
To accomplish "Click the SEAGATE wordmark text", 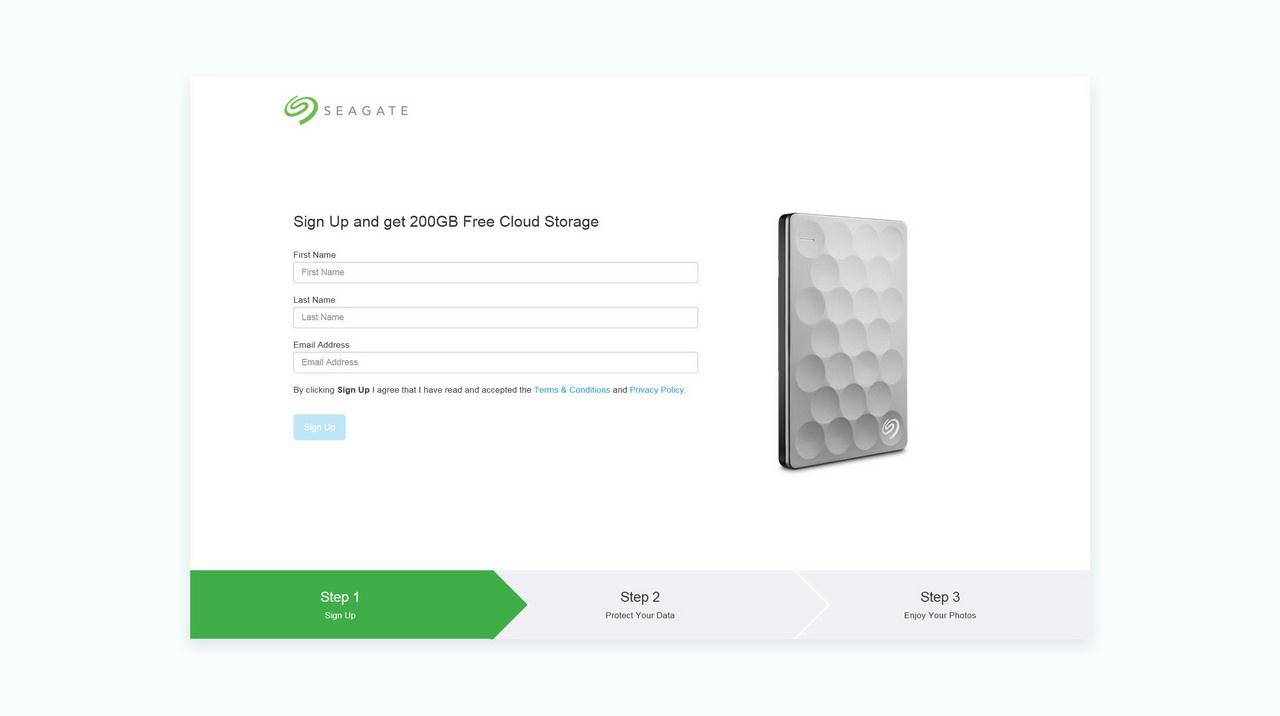I will point(366,111).
